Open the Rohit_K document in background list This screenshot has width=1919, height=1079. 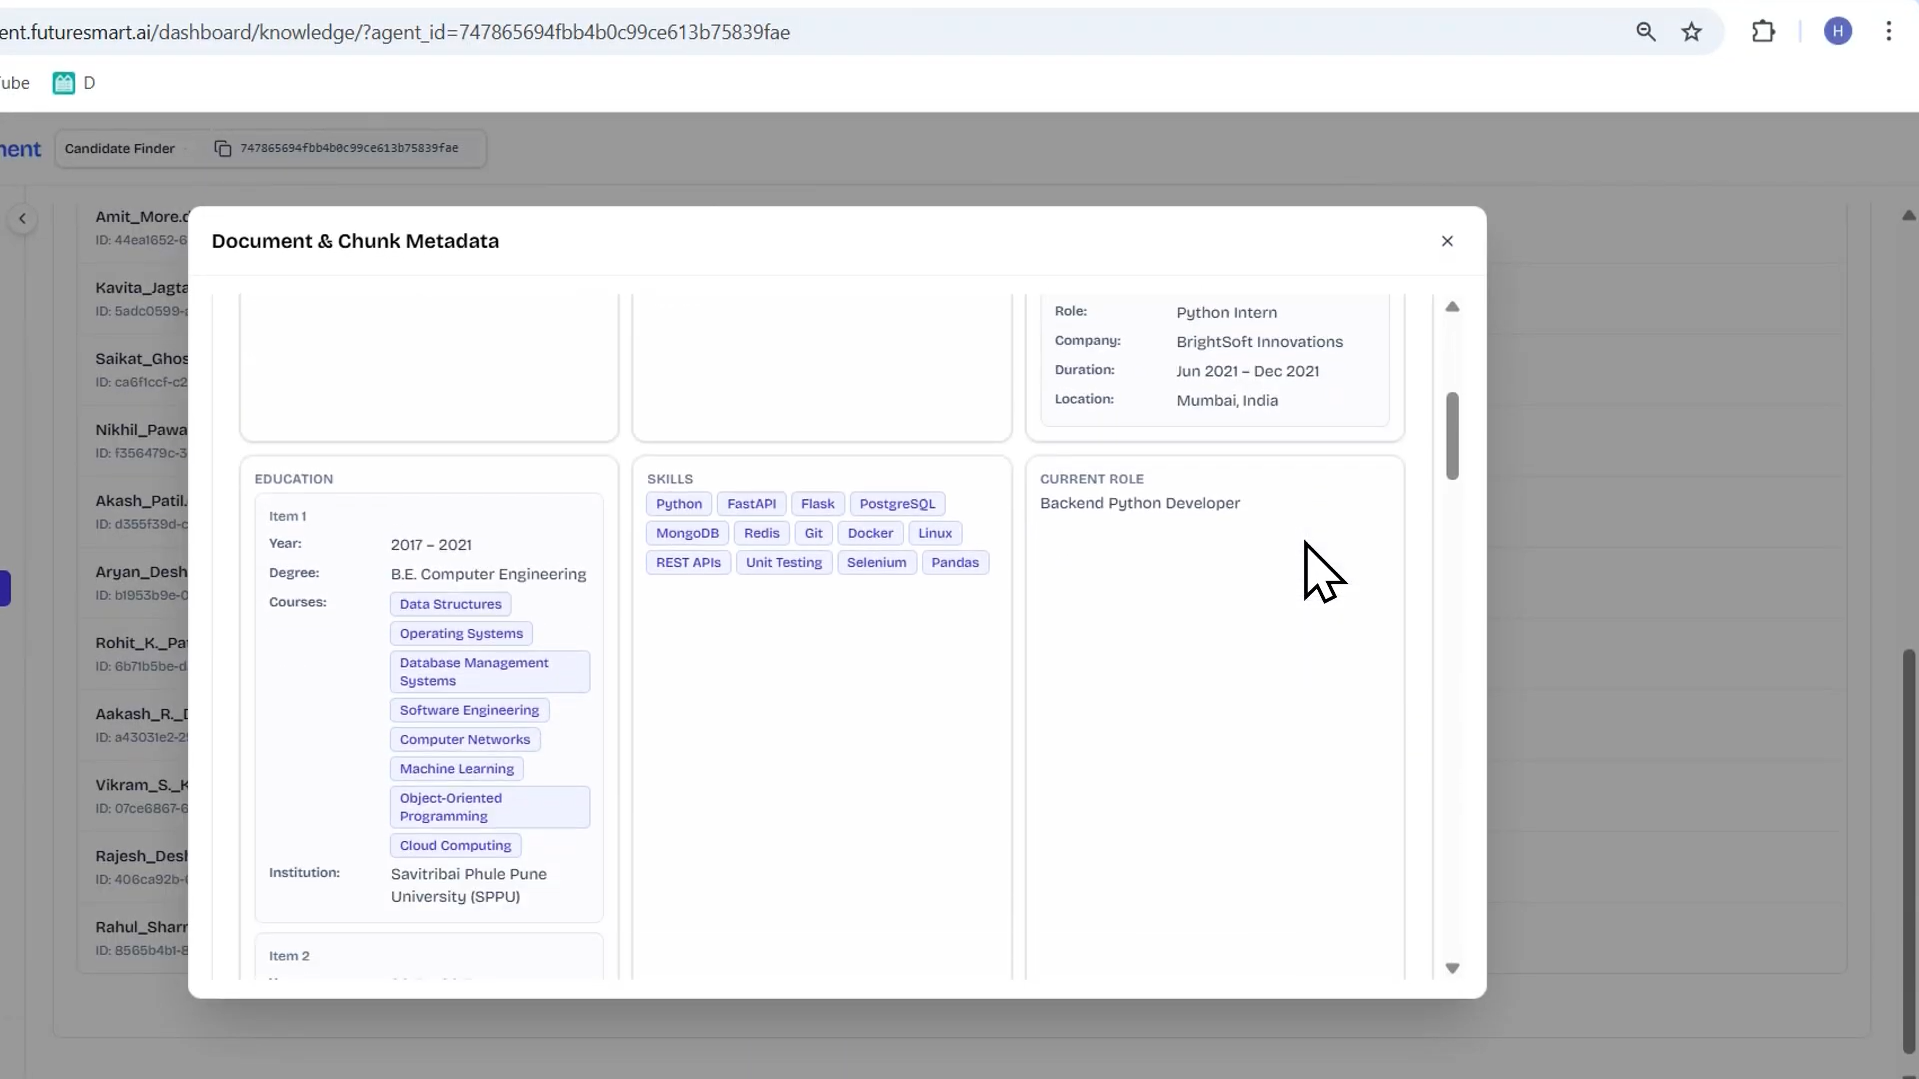pos(142,643)
